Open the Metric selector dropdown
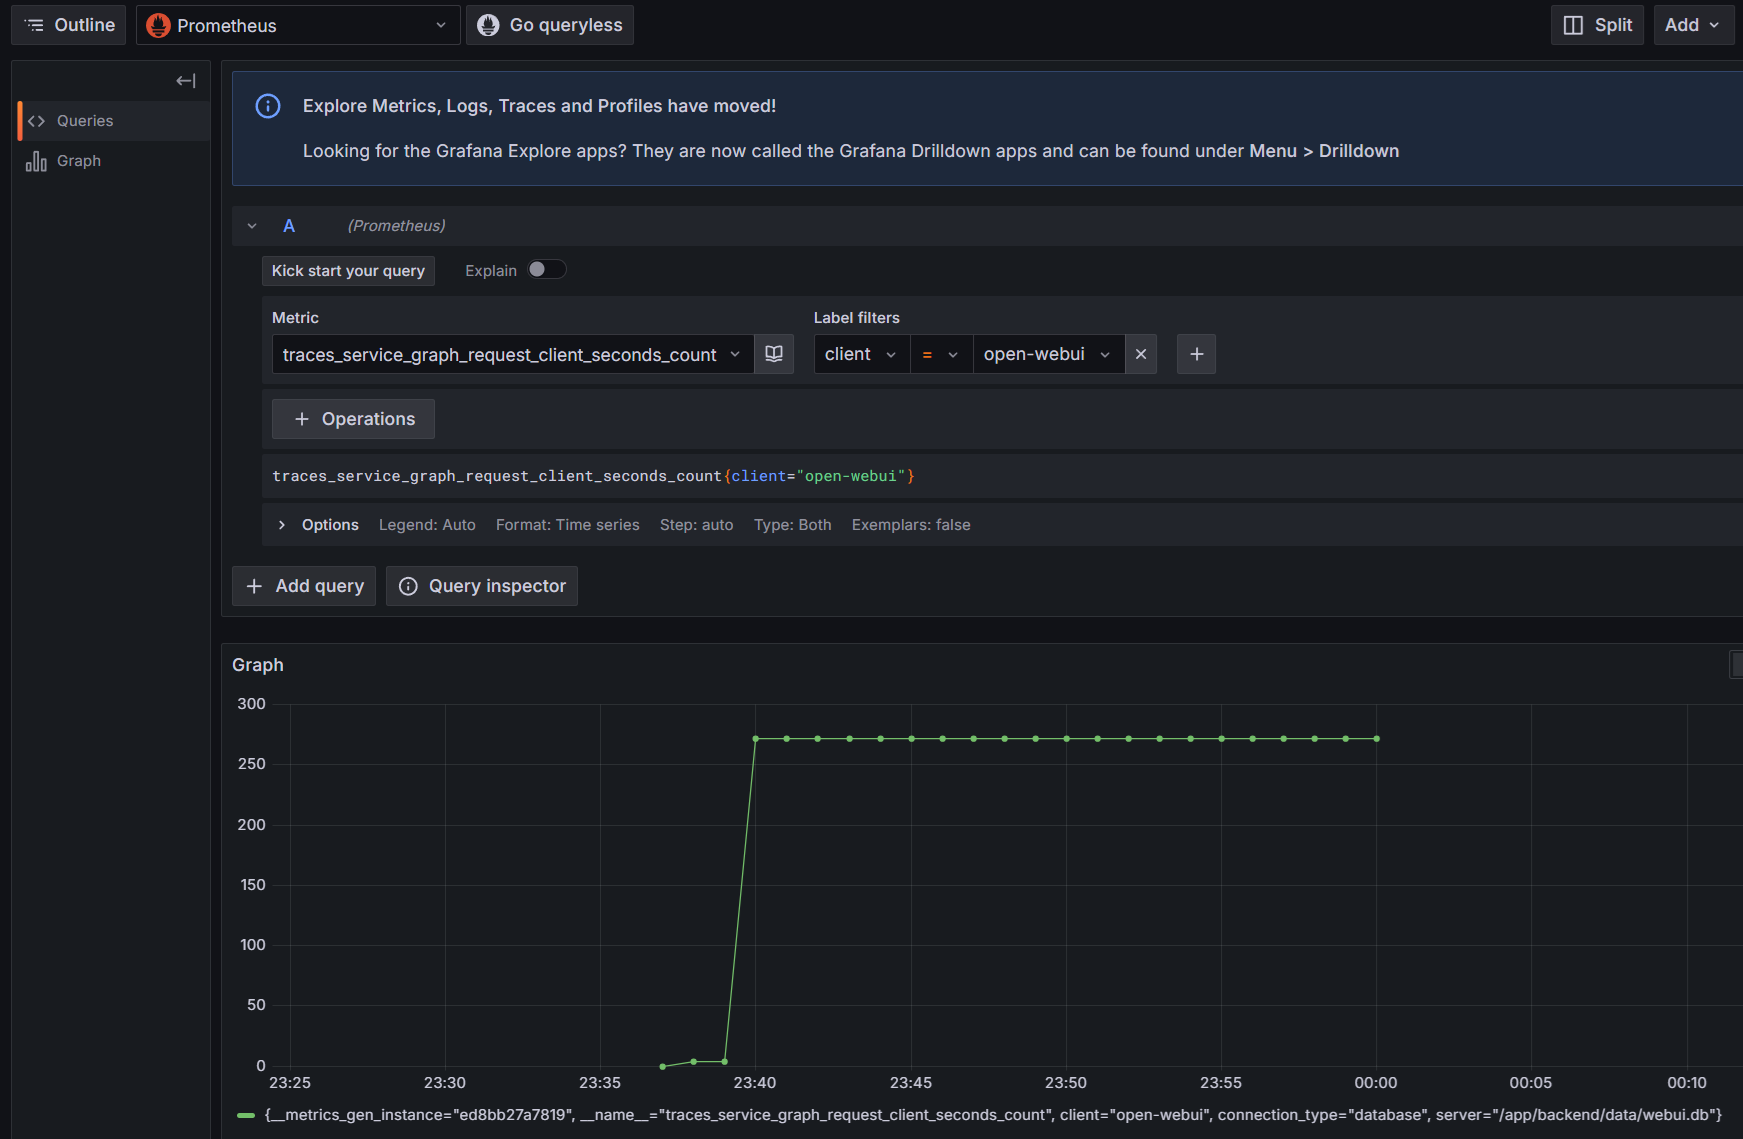Image resolution: width=1743 pixels, height=1139 pixels. coord(513,354)
